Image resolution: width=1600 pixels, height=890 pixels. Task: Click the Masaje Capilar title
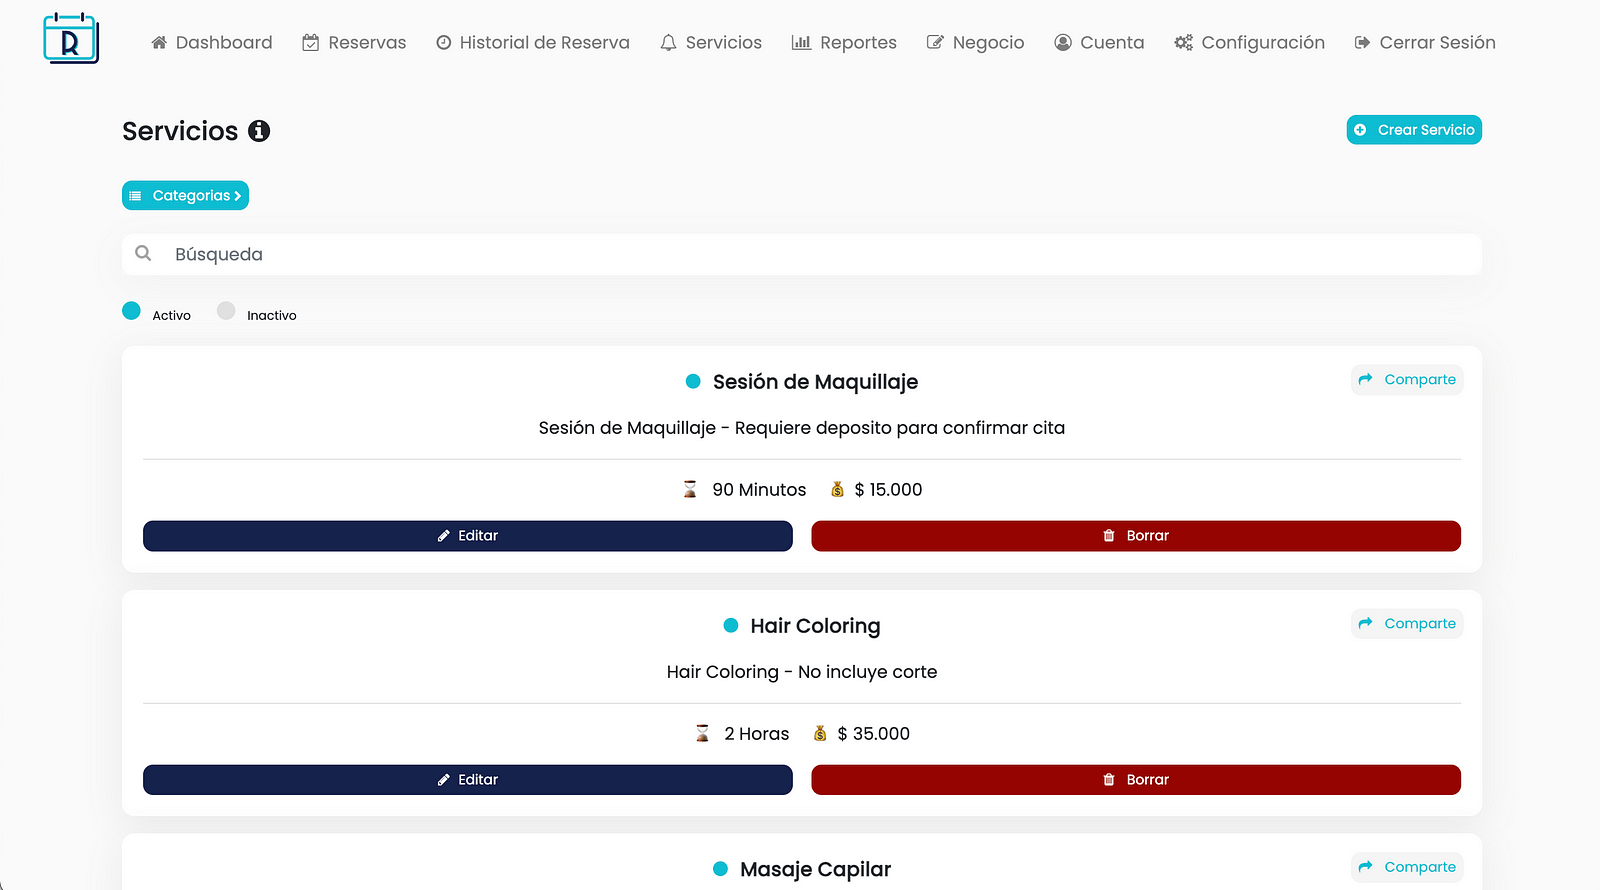coord(815,869)
